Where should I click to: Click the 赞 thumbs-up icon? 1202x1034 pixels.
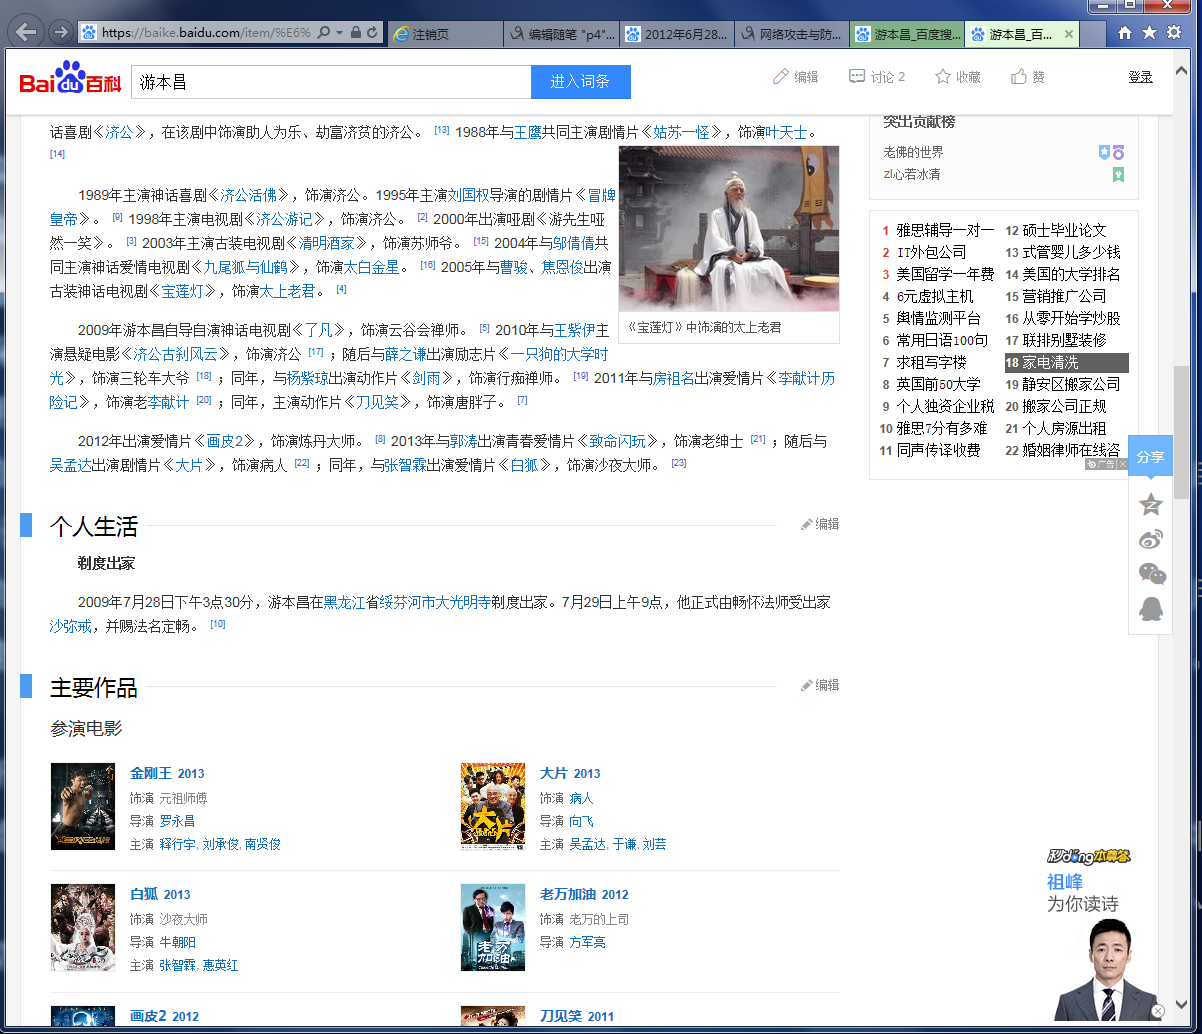pos(1027,77)
